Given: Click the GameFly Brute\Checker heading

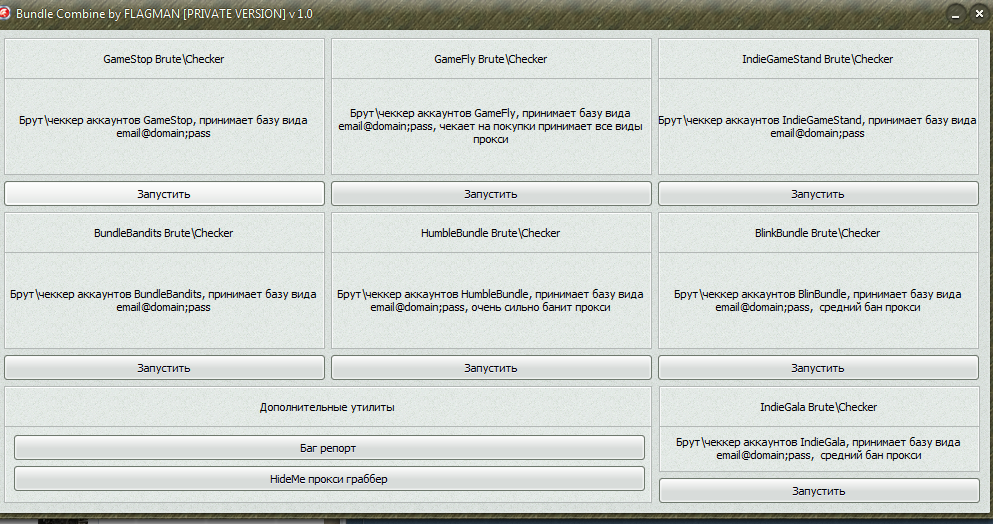Looking at the screenshot, I should click(x=491, y=59).
